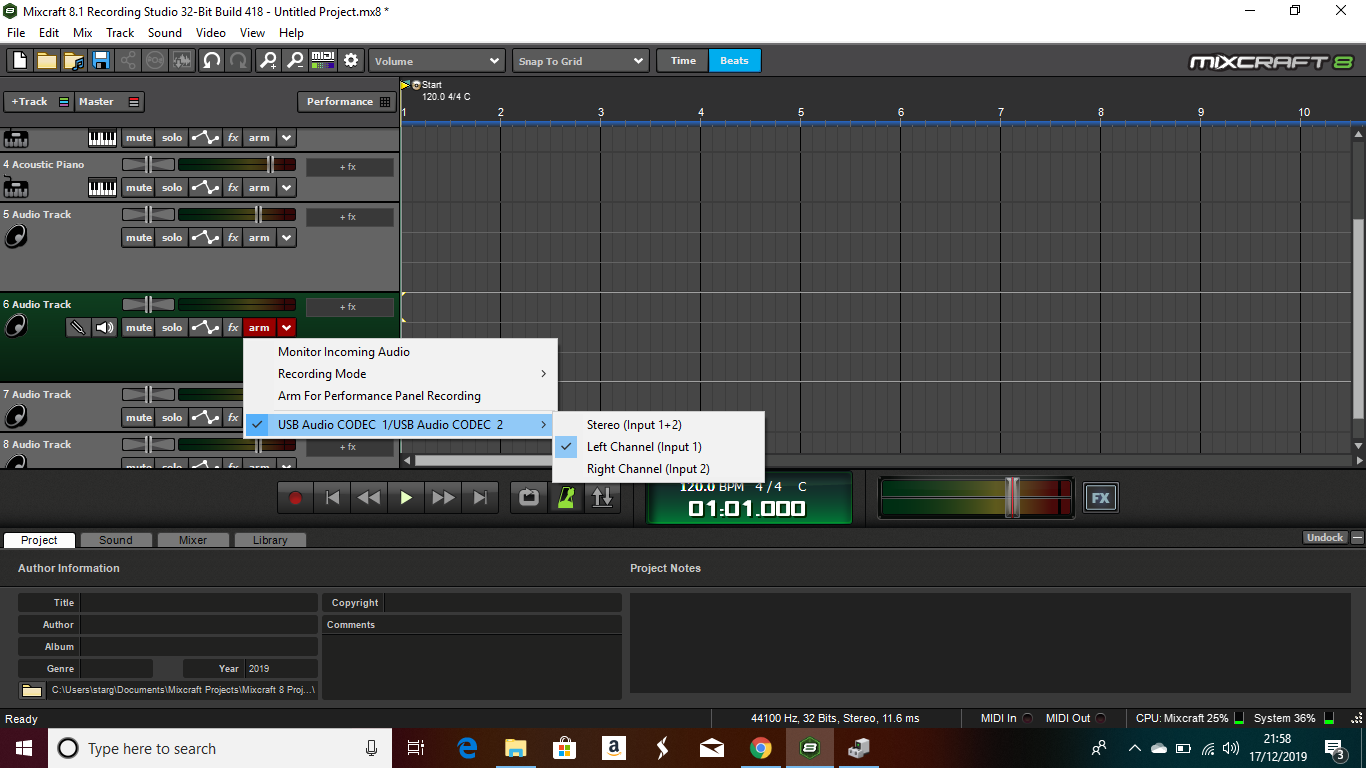
Task: Click the +Track button
Action: pos(39,102)
